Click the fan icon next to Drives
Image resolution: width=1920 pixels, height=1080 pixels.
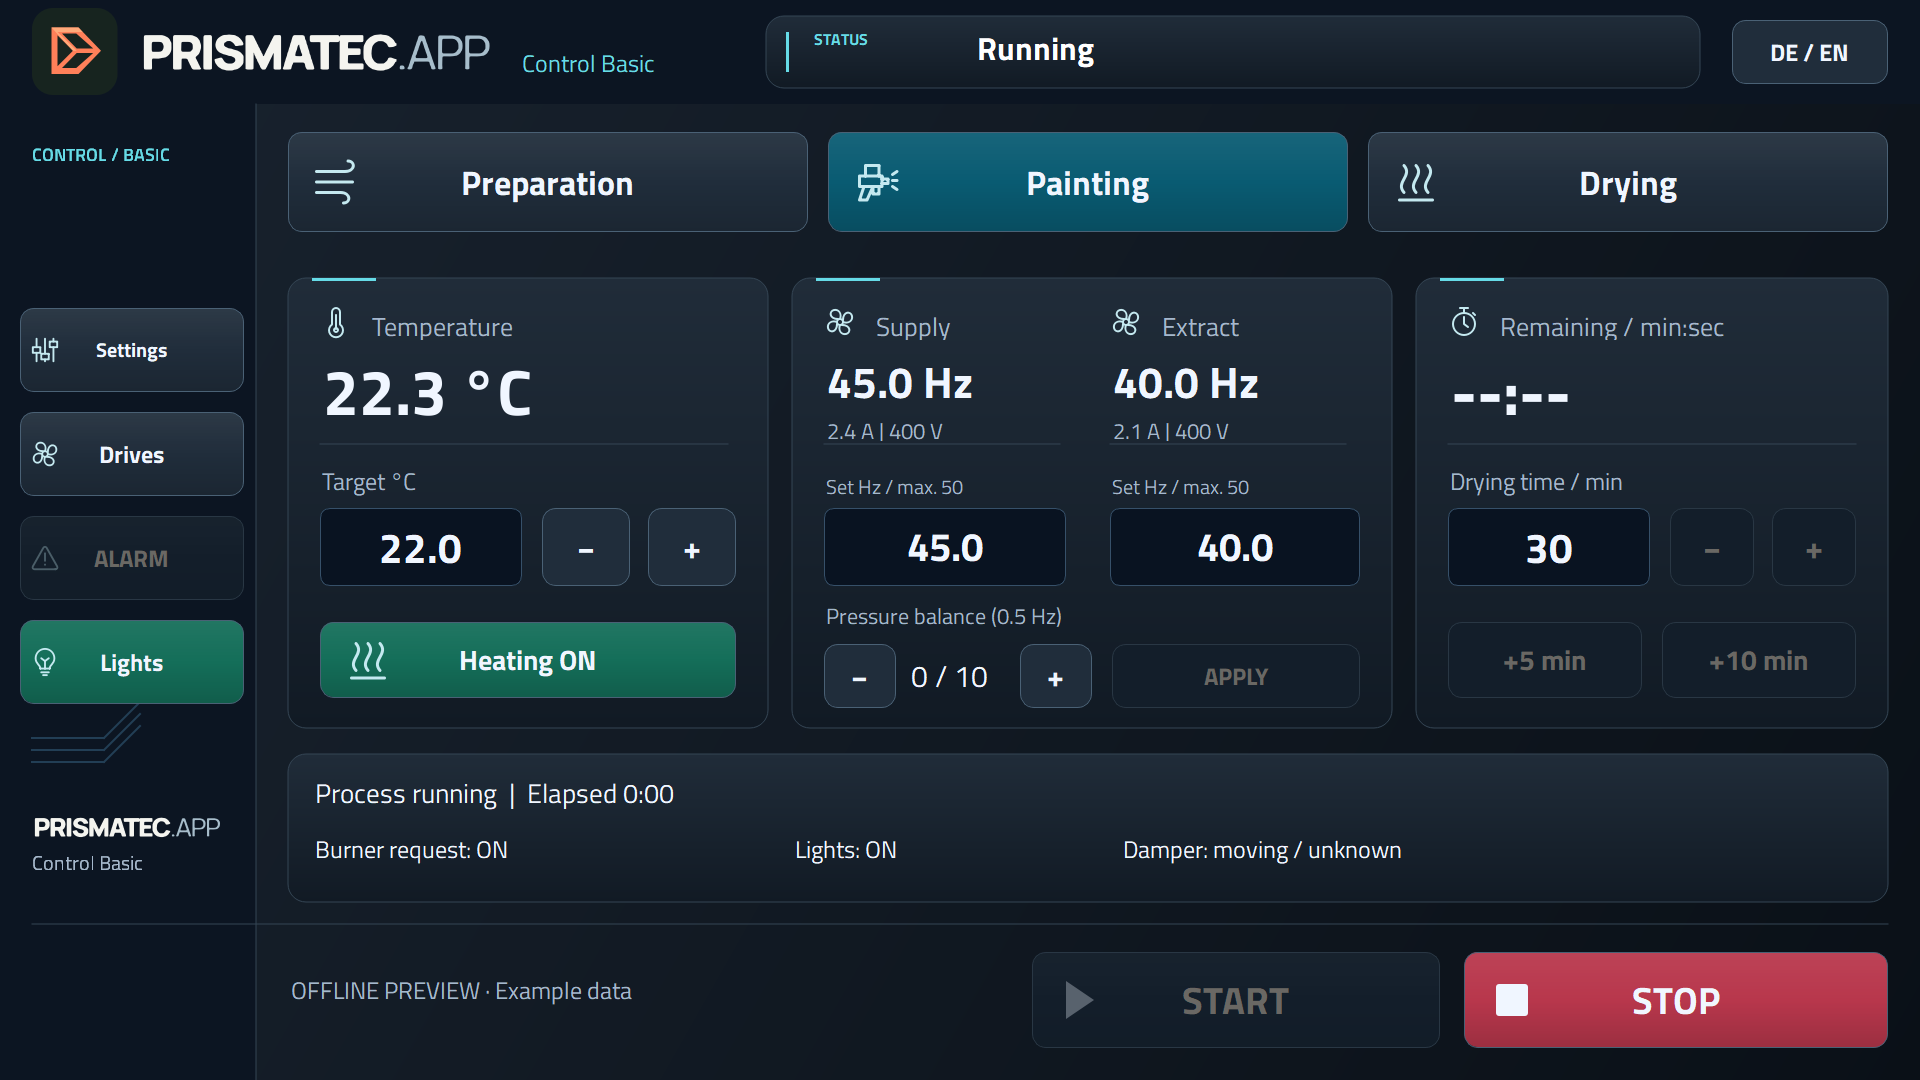click(45, 454)
